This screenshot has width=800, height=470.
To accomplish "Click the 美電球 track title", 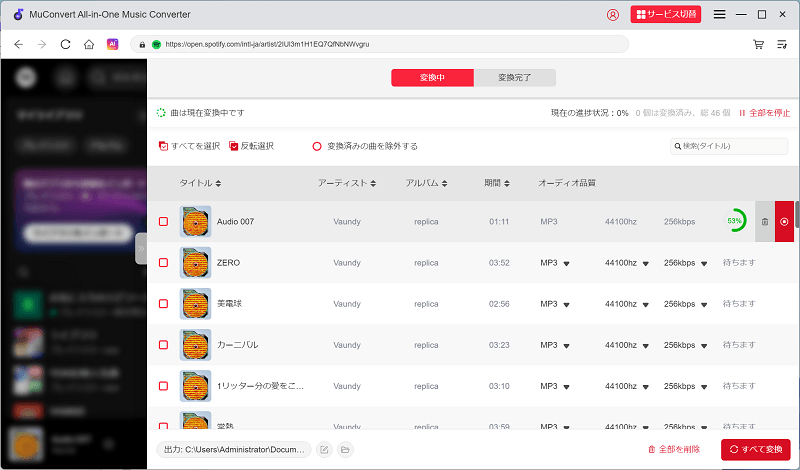I will pyautogui.click(x=230, y=304).
